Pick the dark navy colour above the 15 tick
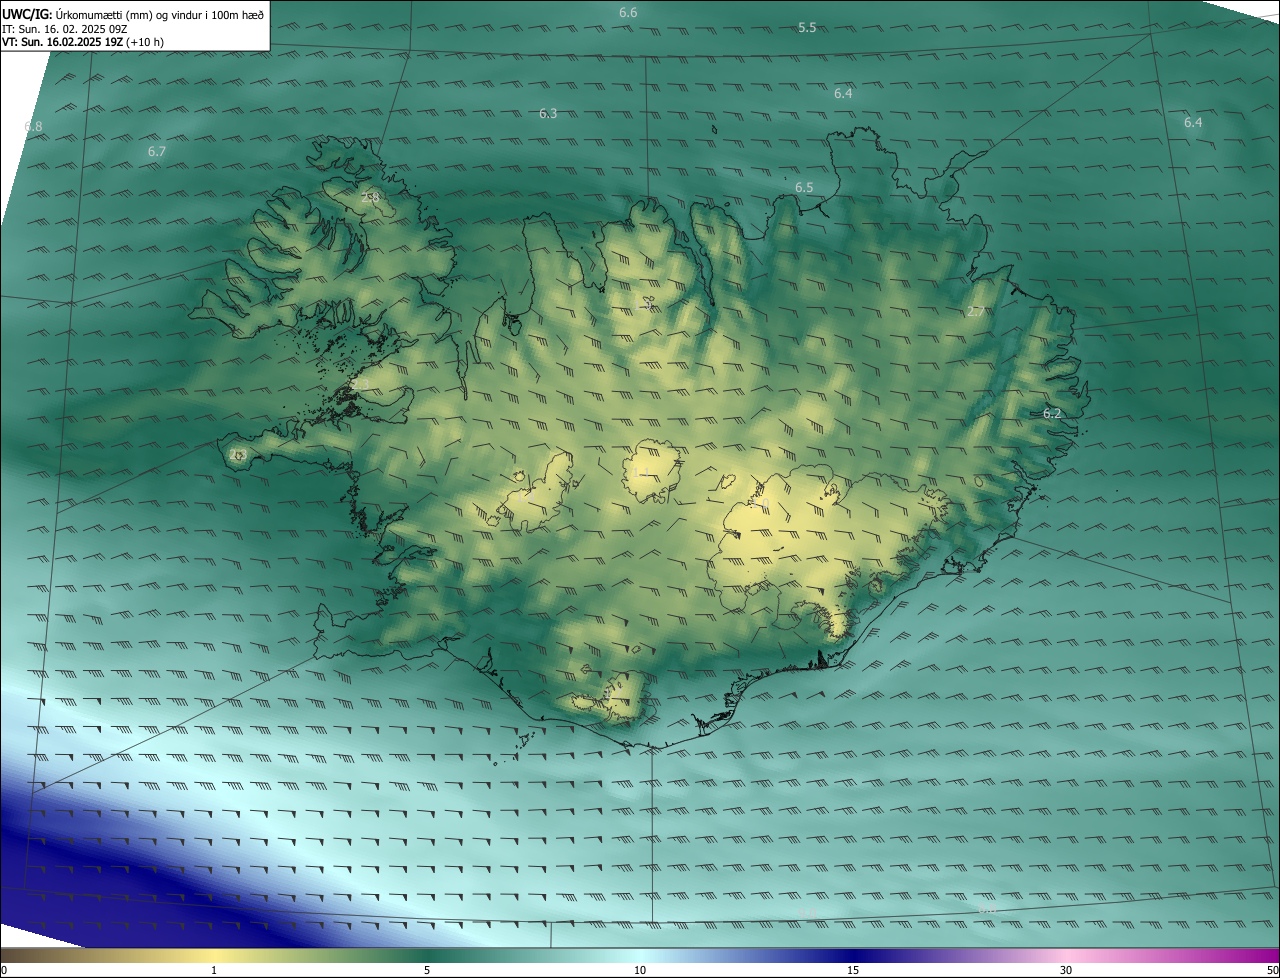The width and height of the screenshot is (1280, 978). 853,956
